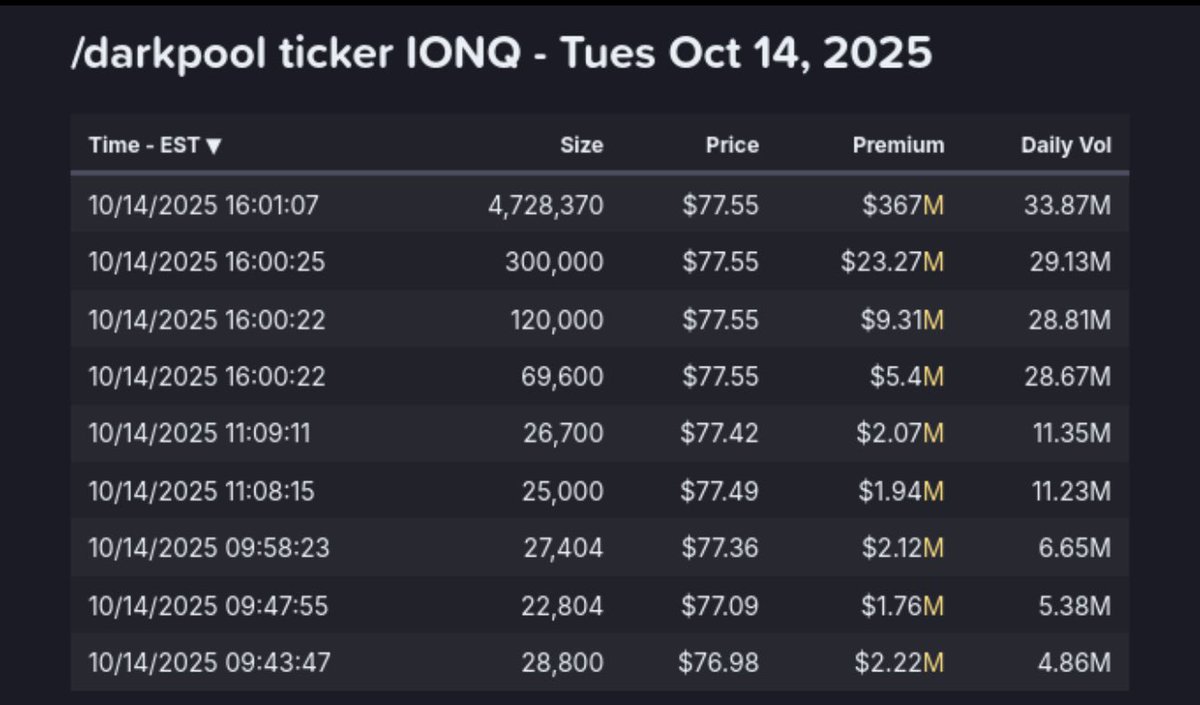Click the $367M premium value

click(x=901, y=205)
